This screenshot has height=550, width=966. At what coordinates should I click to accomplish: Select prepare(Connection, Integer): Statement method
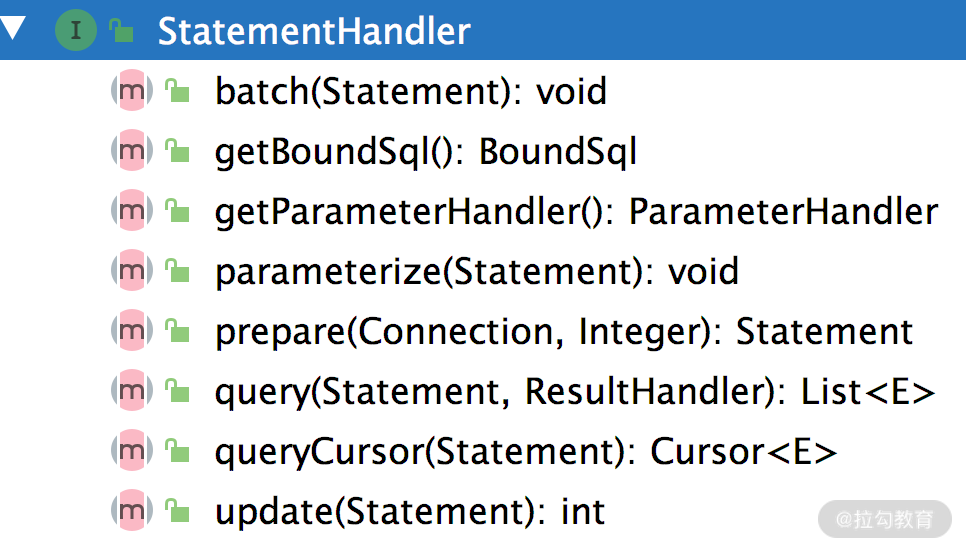[x=564, y=332]
